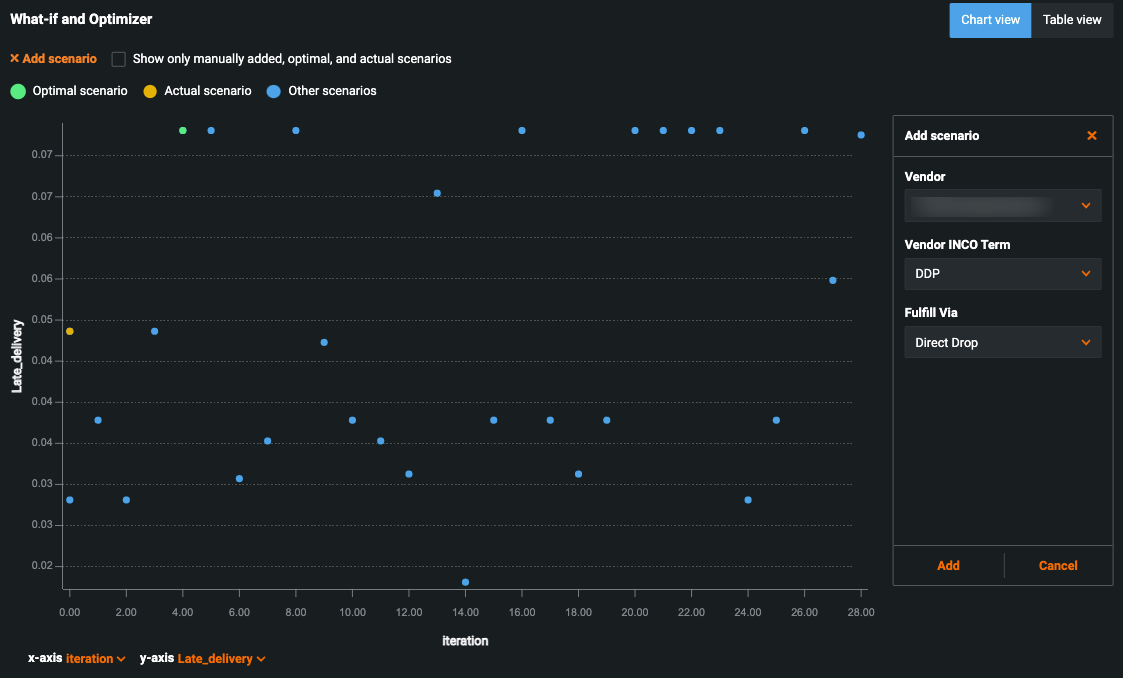This screenshot has width=1123, height=678.
Task: Expand the Vendor INCO Term dropdown
Action: pos(1002,274)
